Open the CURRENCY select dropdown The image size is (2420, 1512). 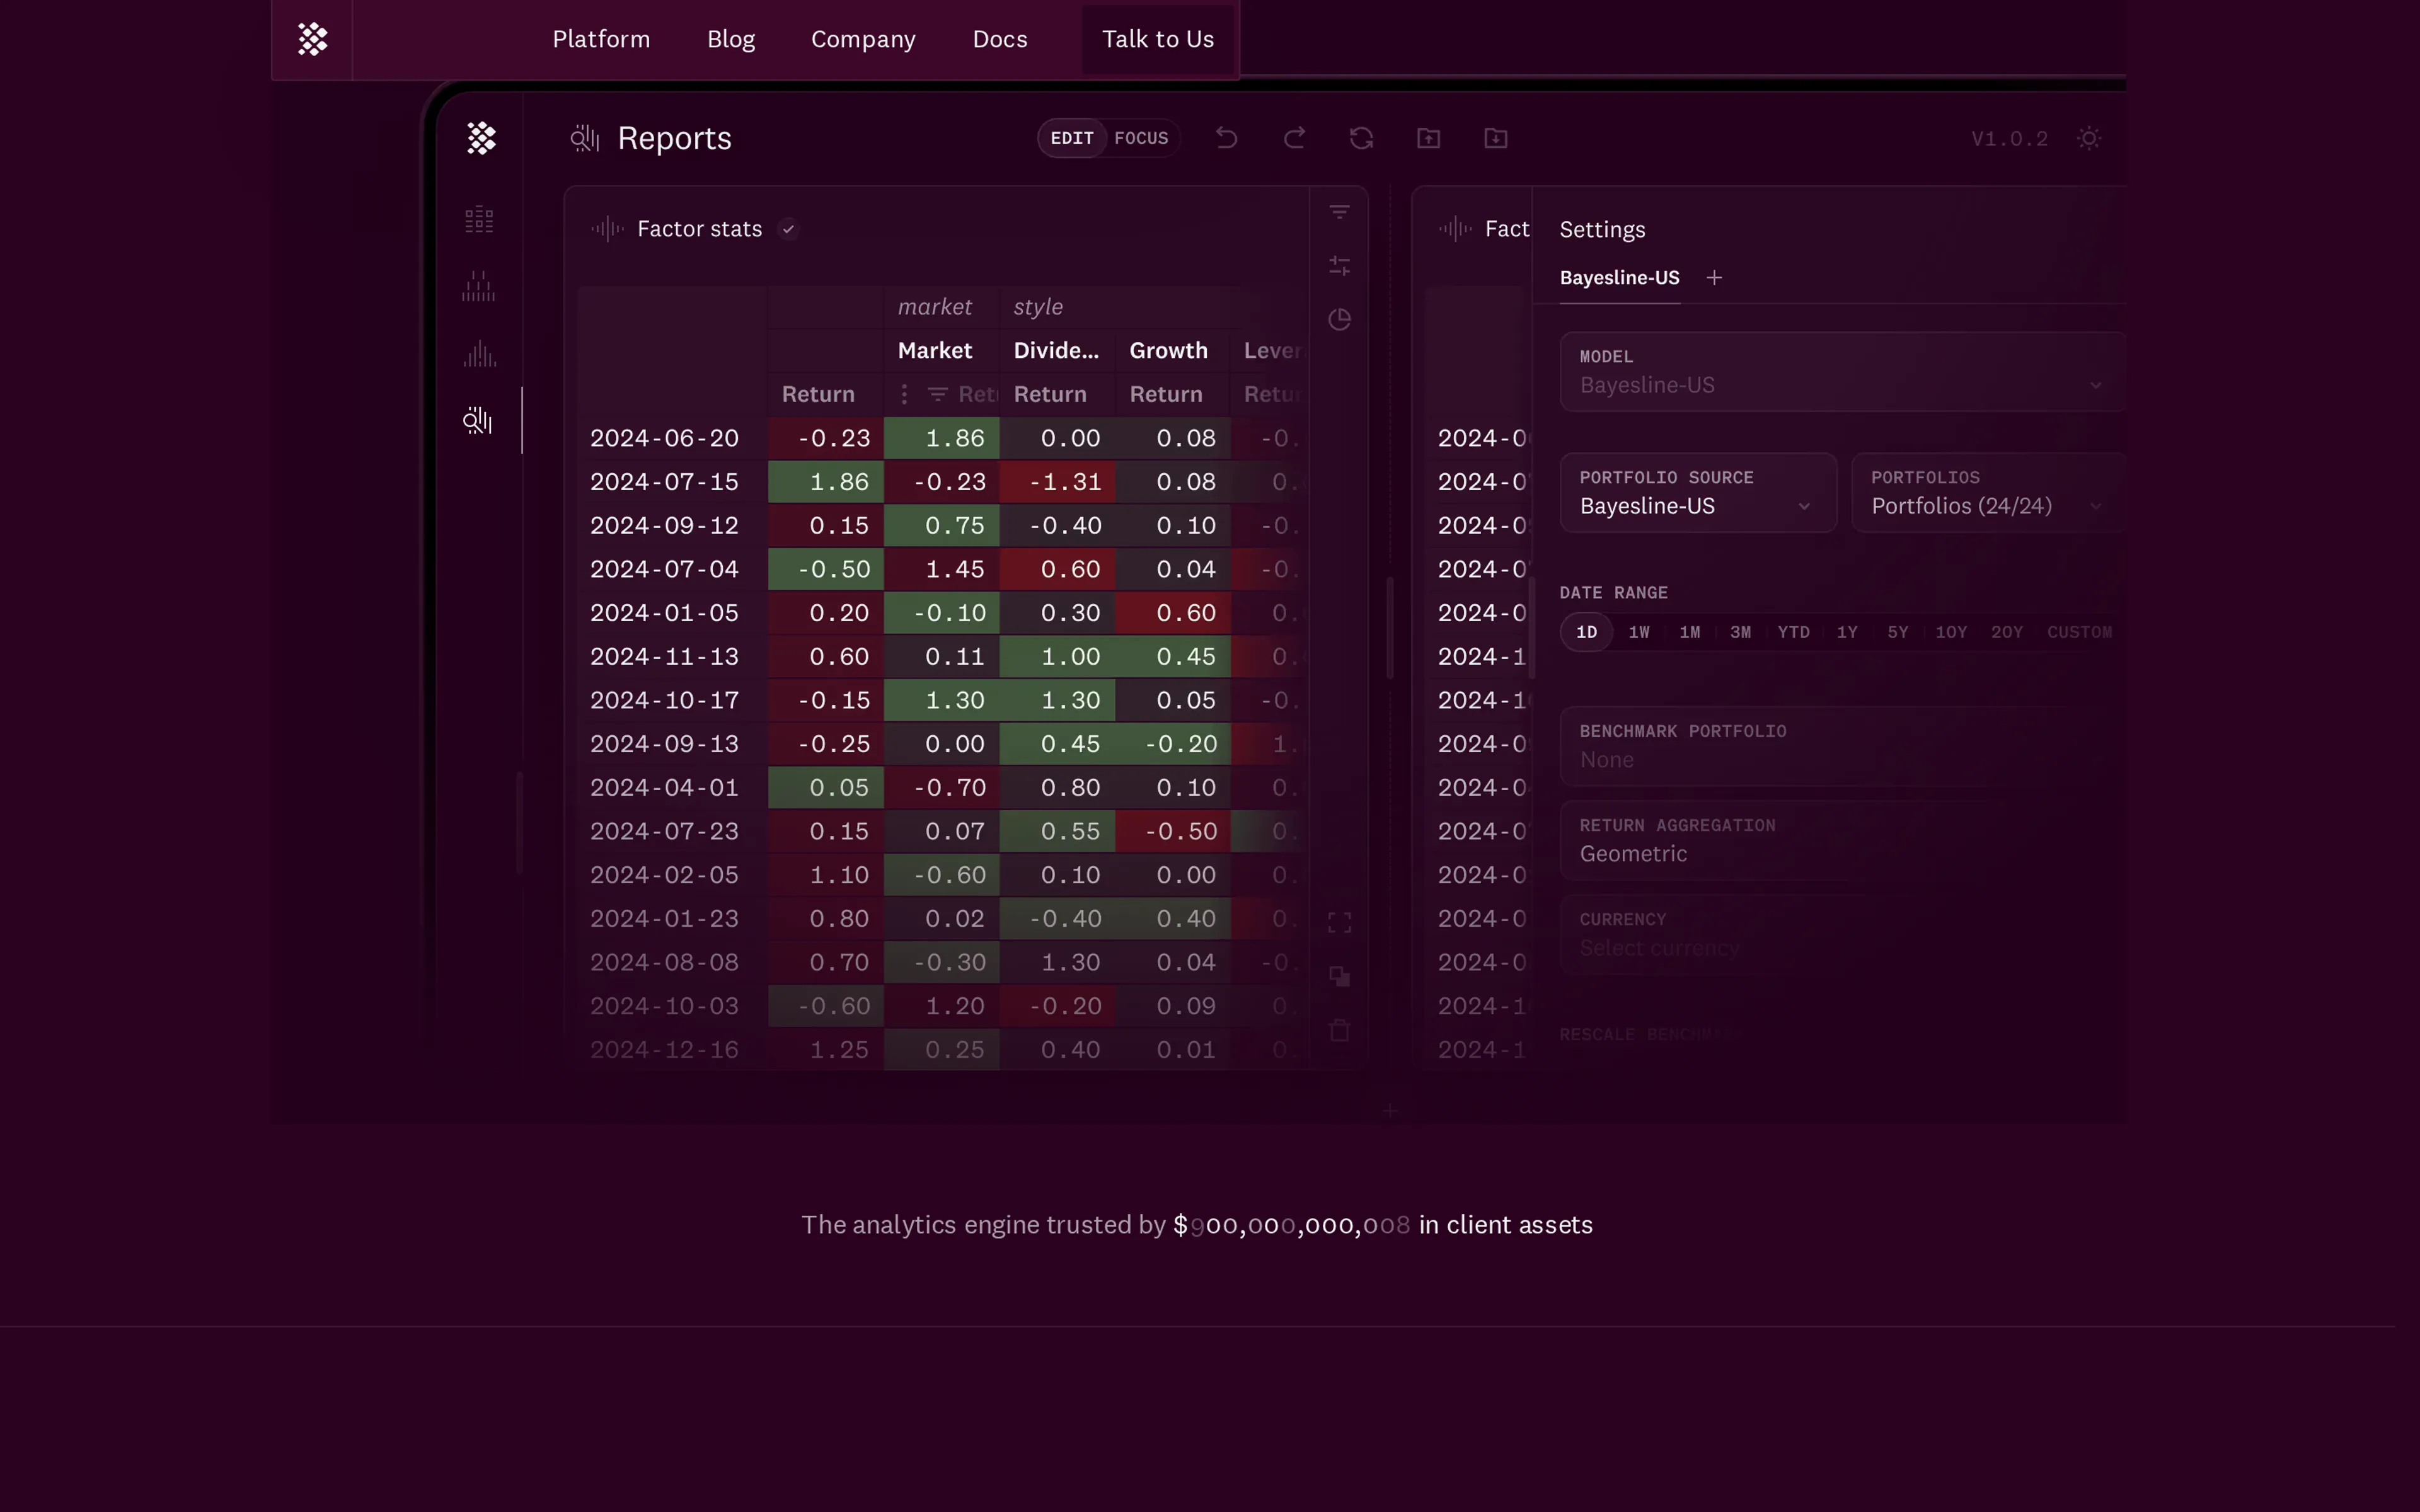pyautogui.click(x=1842, y=934)
